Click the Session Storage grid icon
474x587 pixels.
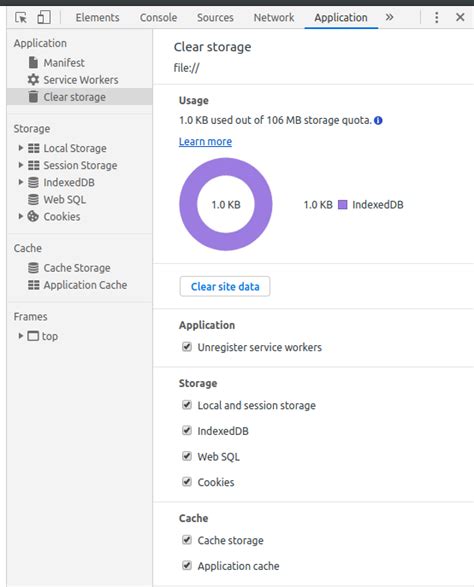33,165
